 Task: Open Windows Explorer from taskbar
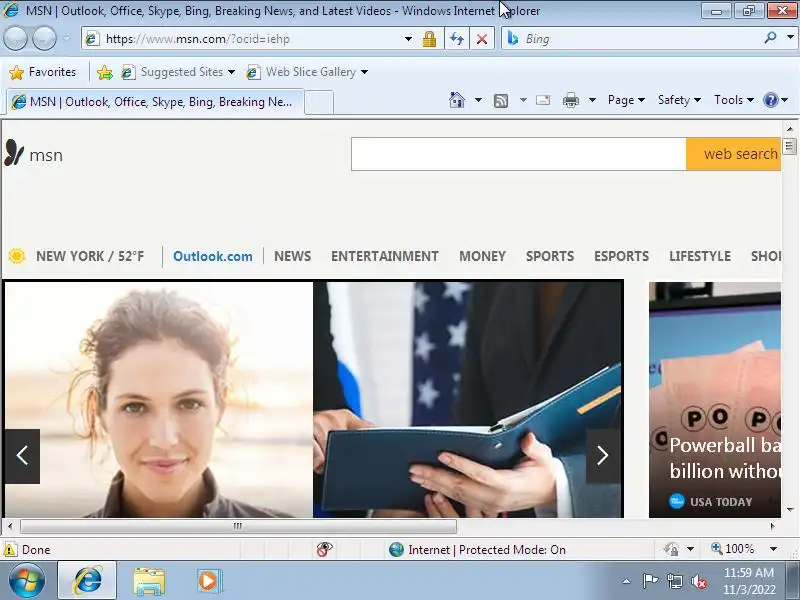[x=149, y=581]
